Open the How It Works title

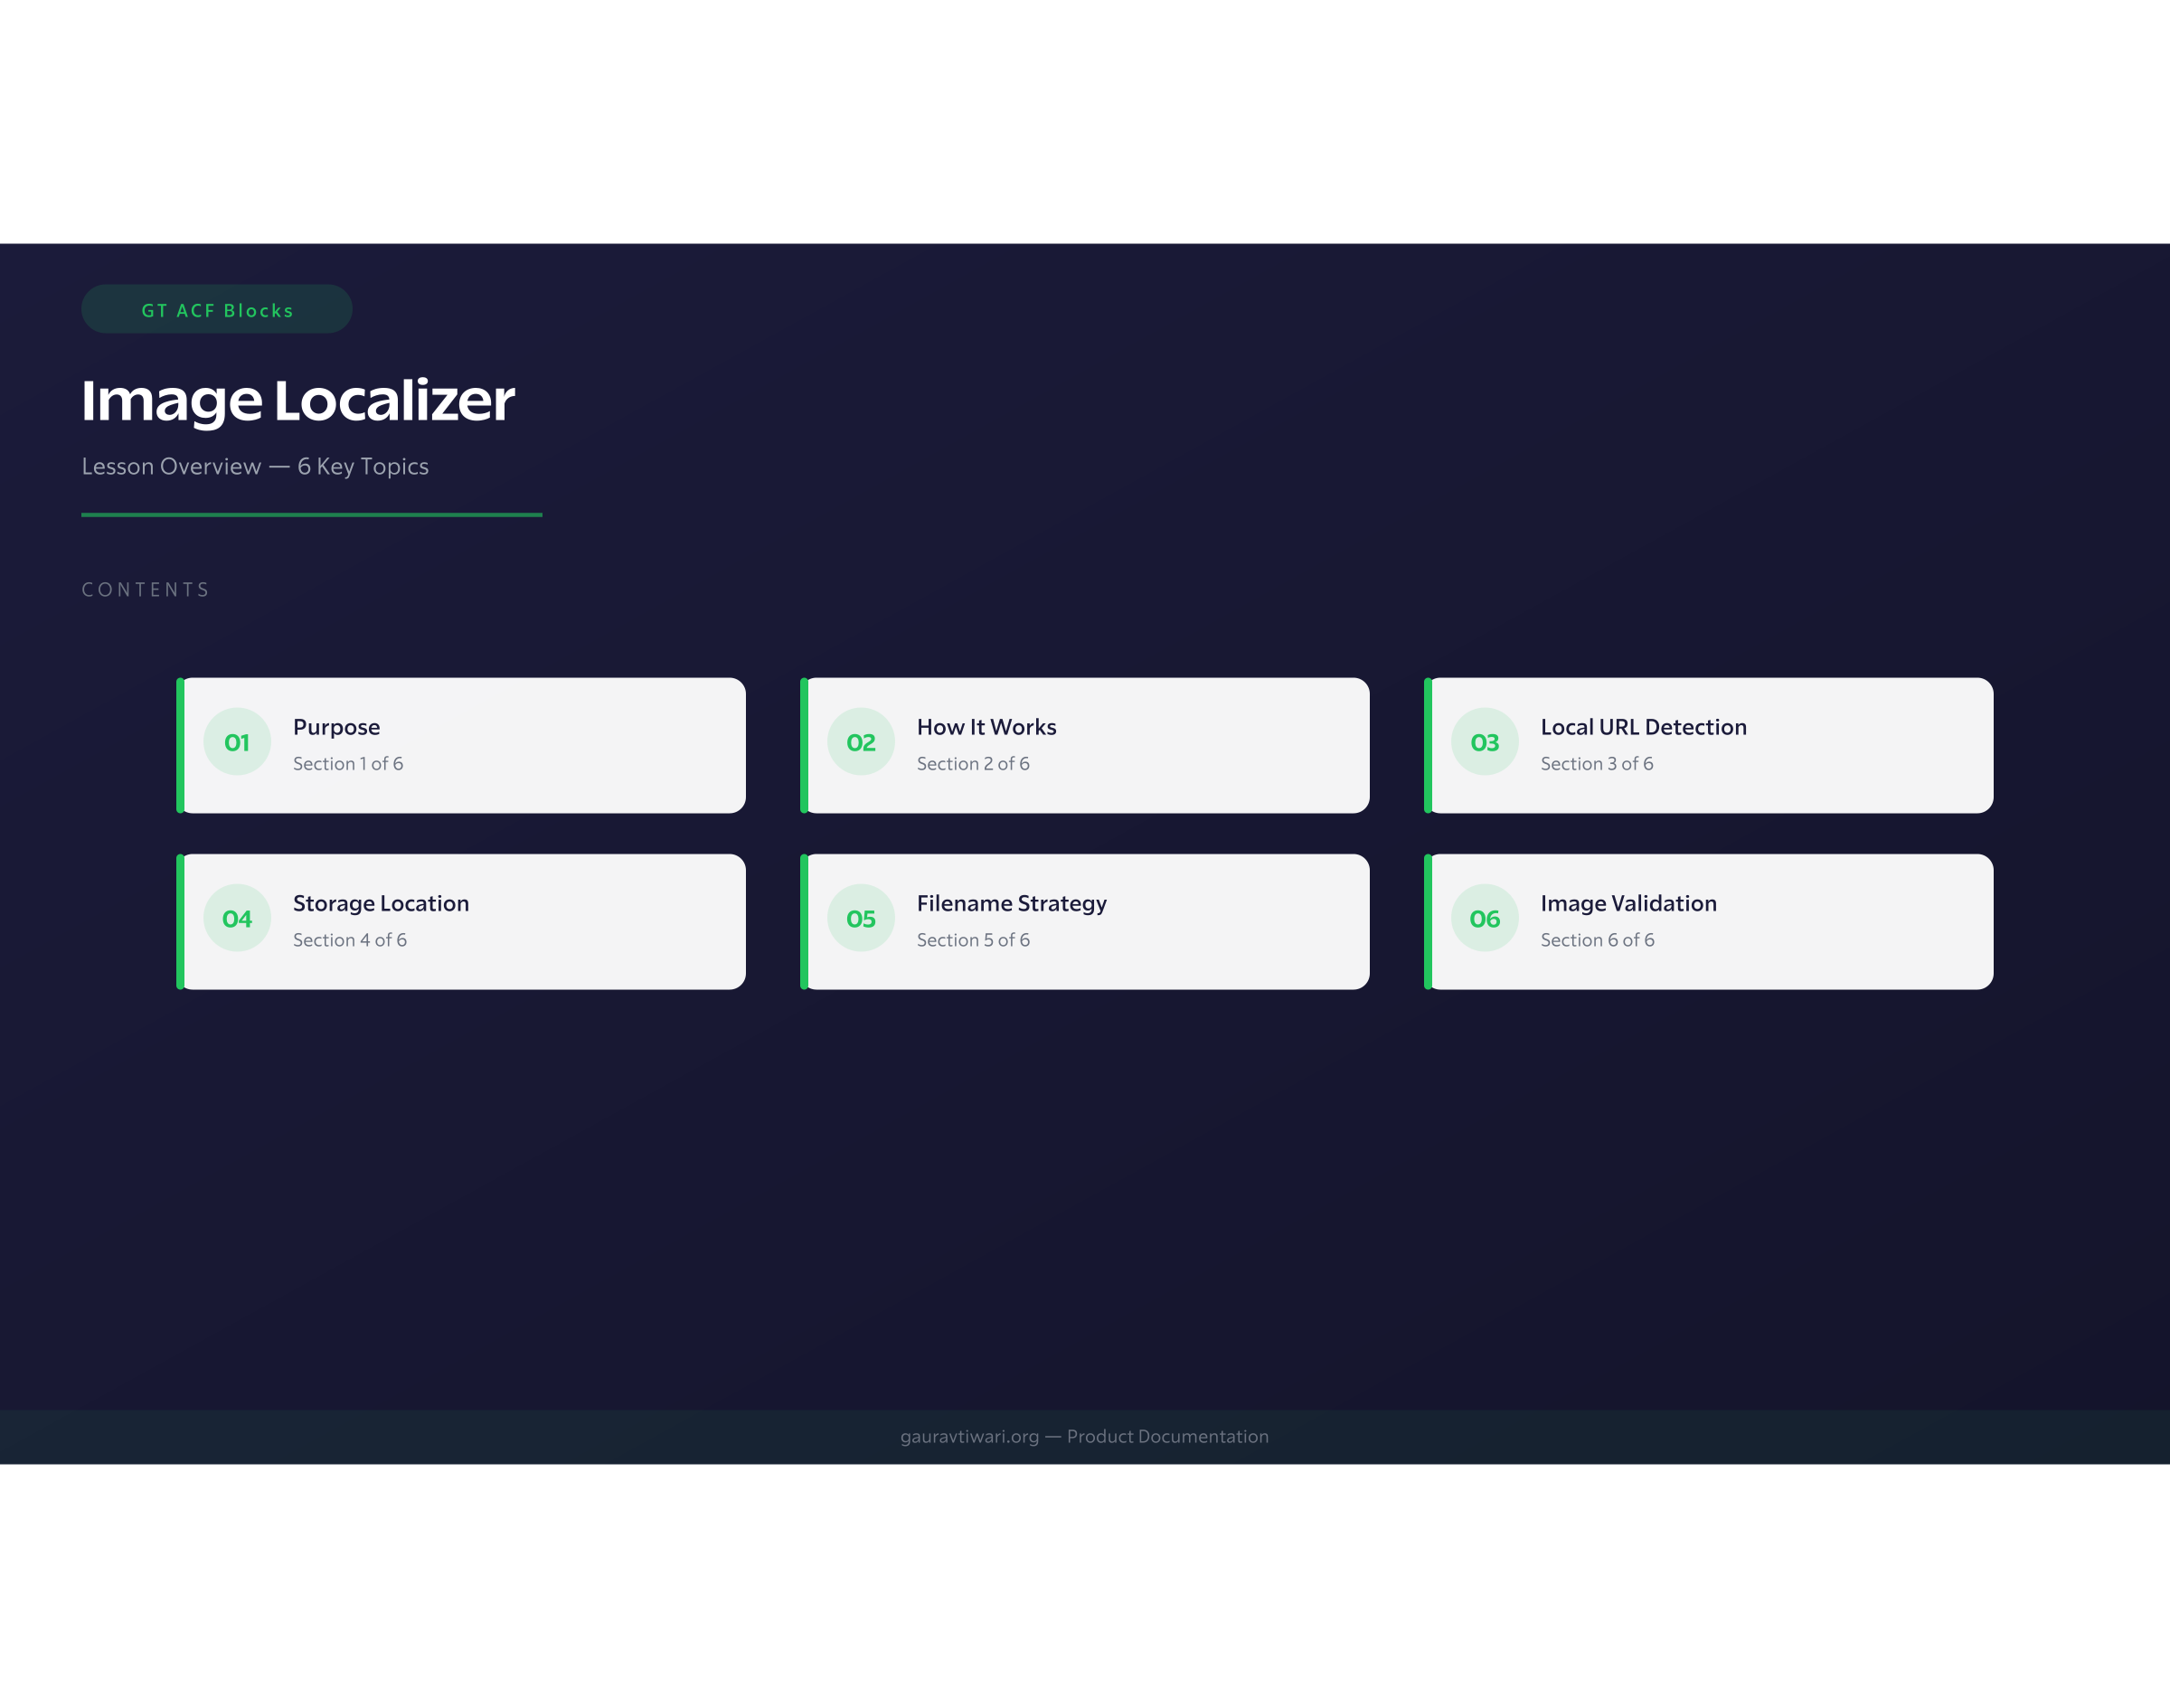(986, 727)
